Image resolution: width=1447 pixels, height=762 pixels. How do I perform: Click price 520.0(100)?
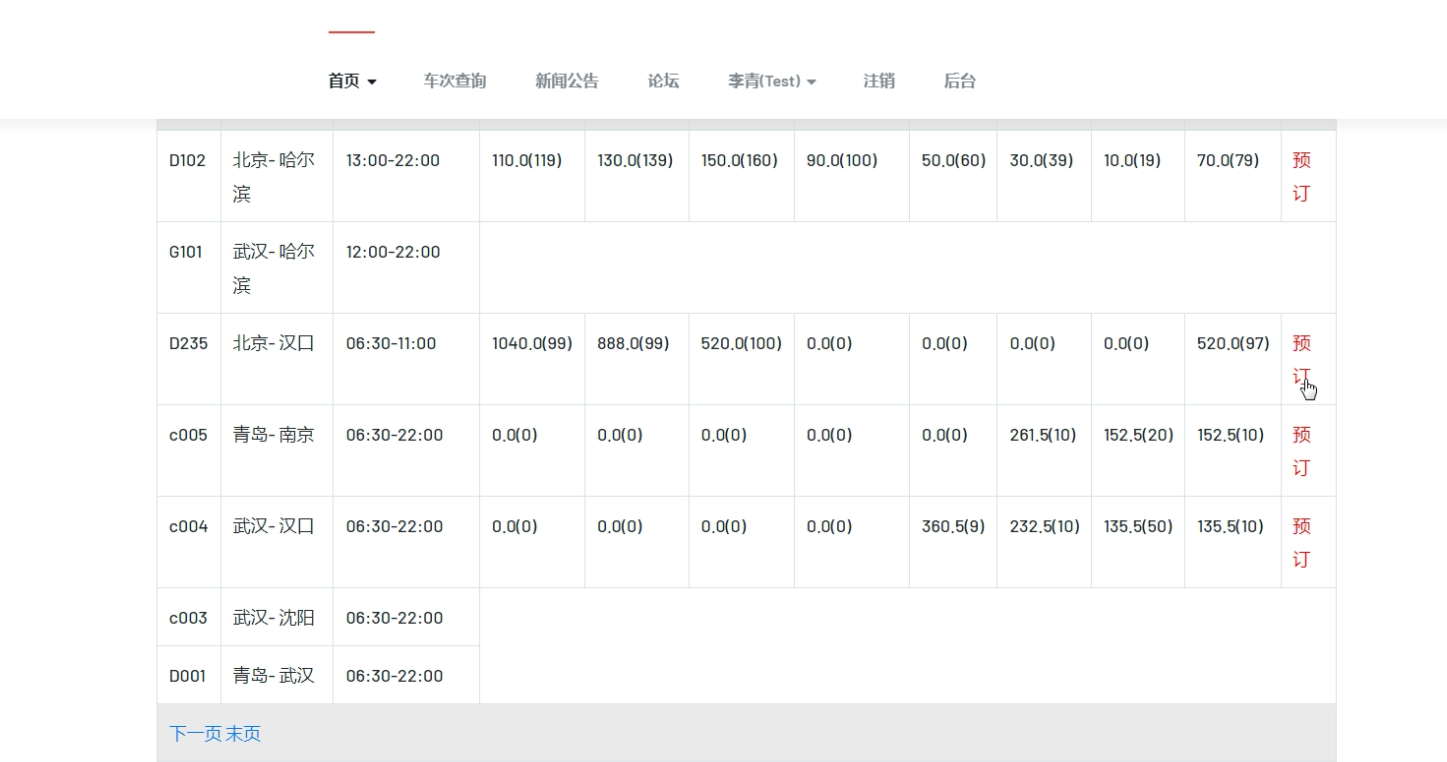point(741,343)
